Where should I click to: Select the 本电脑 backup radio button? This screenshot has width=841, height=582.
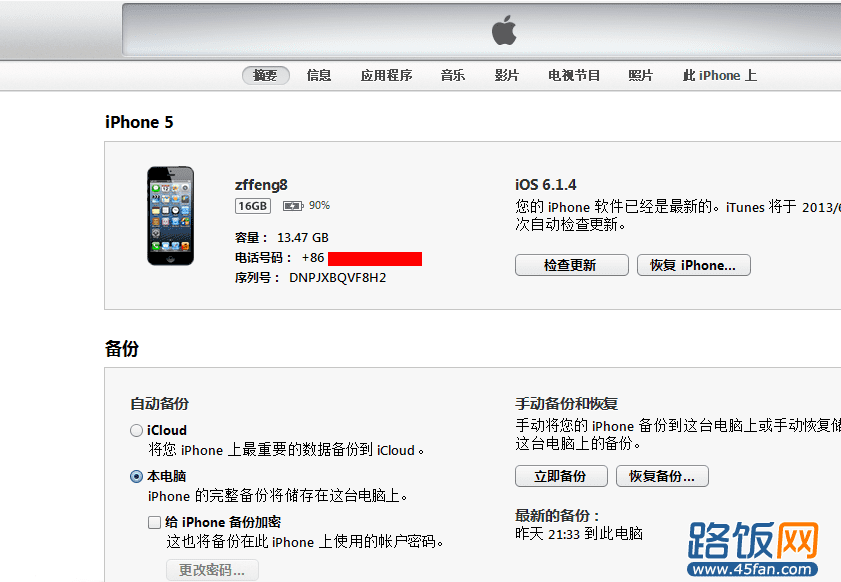pyautogui.click(x=136, y=476)
